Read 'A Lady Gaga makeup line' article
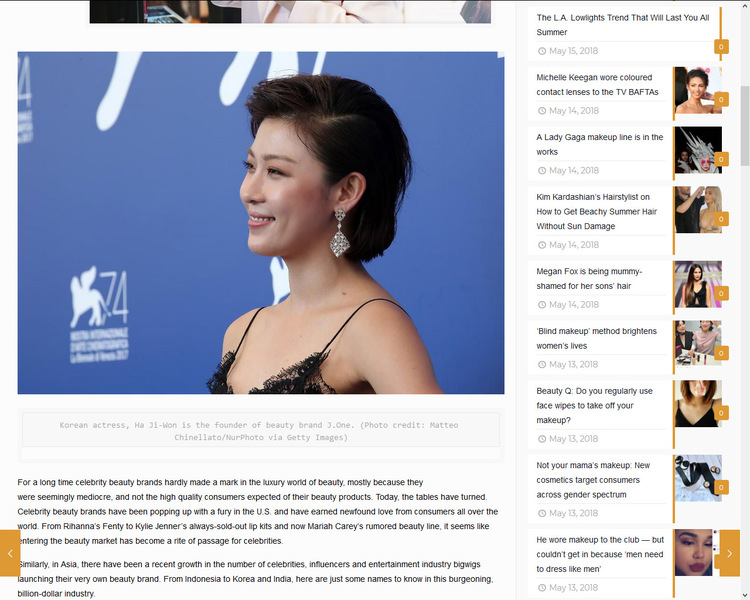This screenshot has height=600, width=750. [x=599, y=145]
